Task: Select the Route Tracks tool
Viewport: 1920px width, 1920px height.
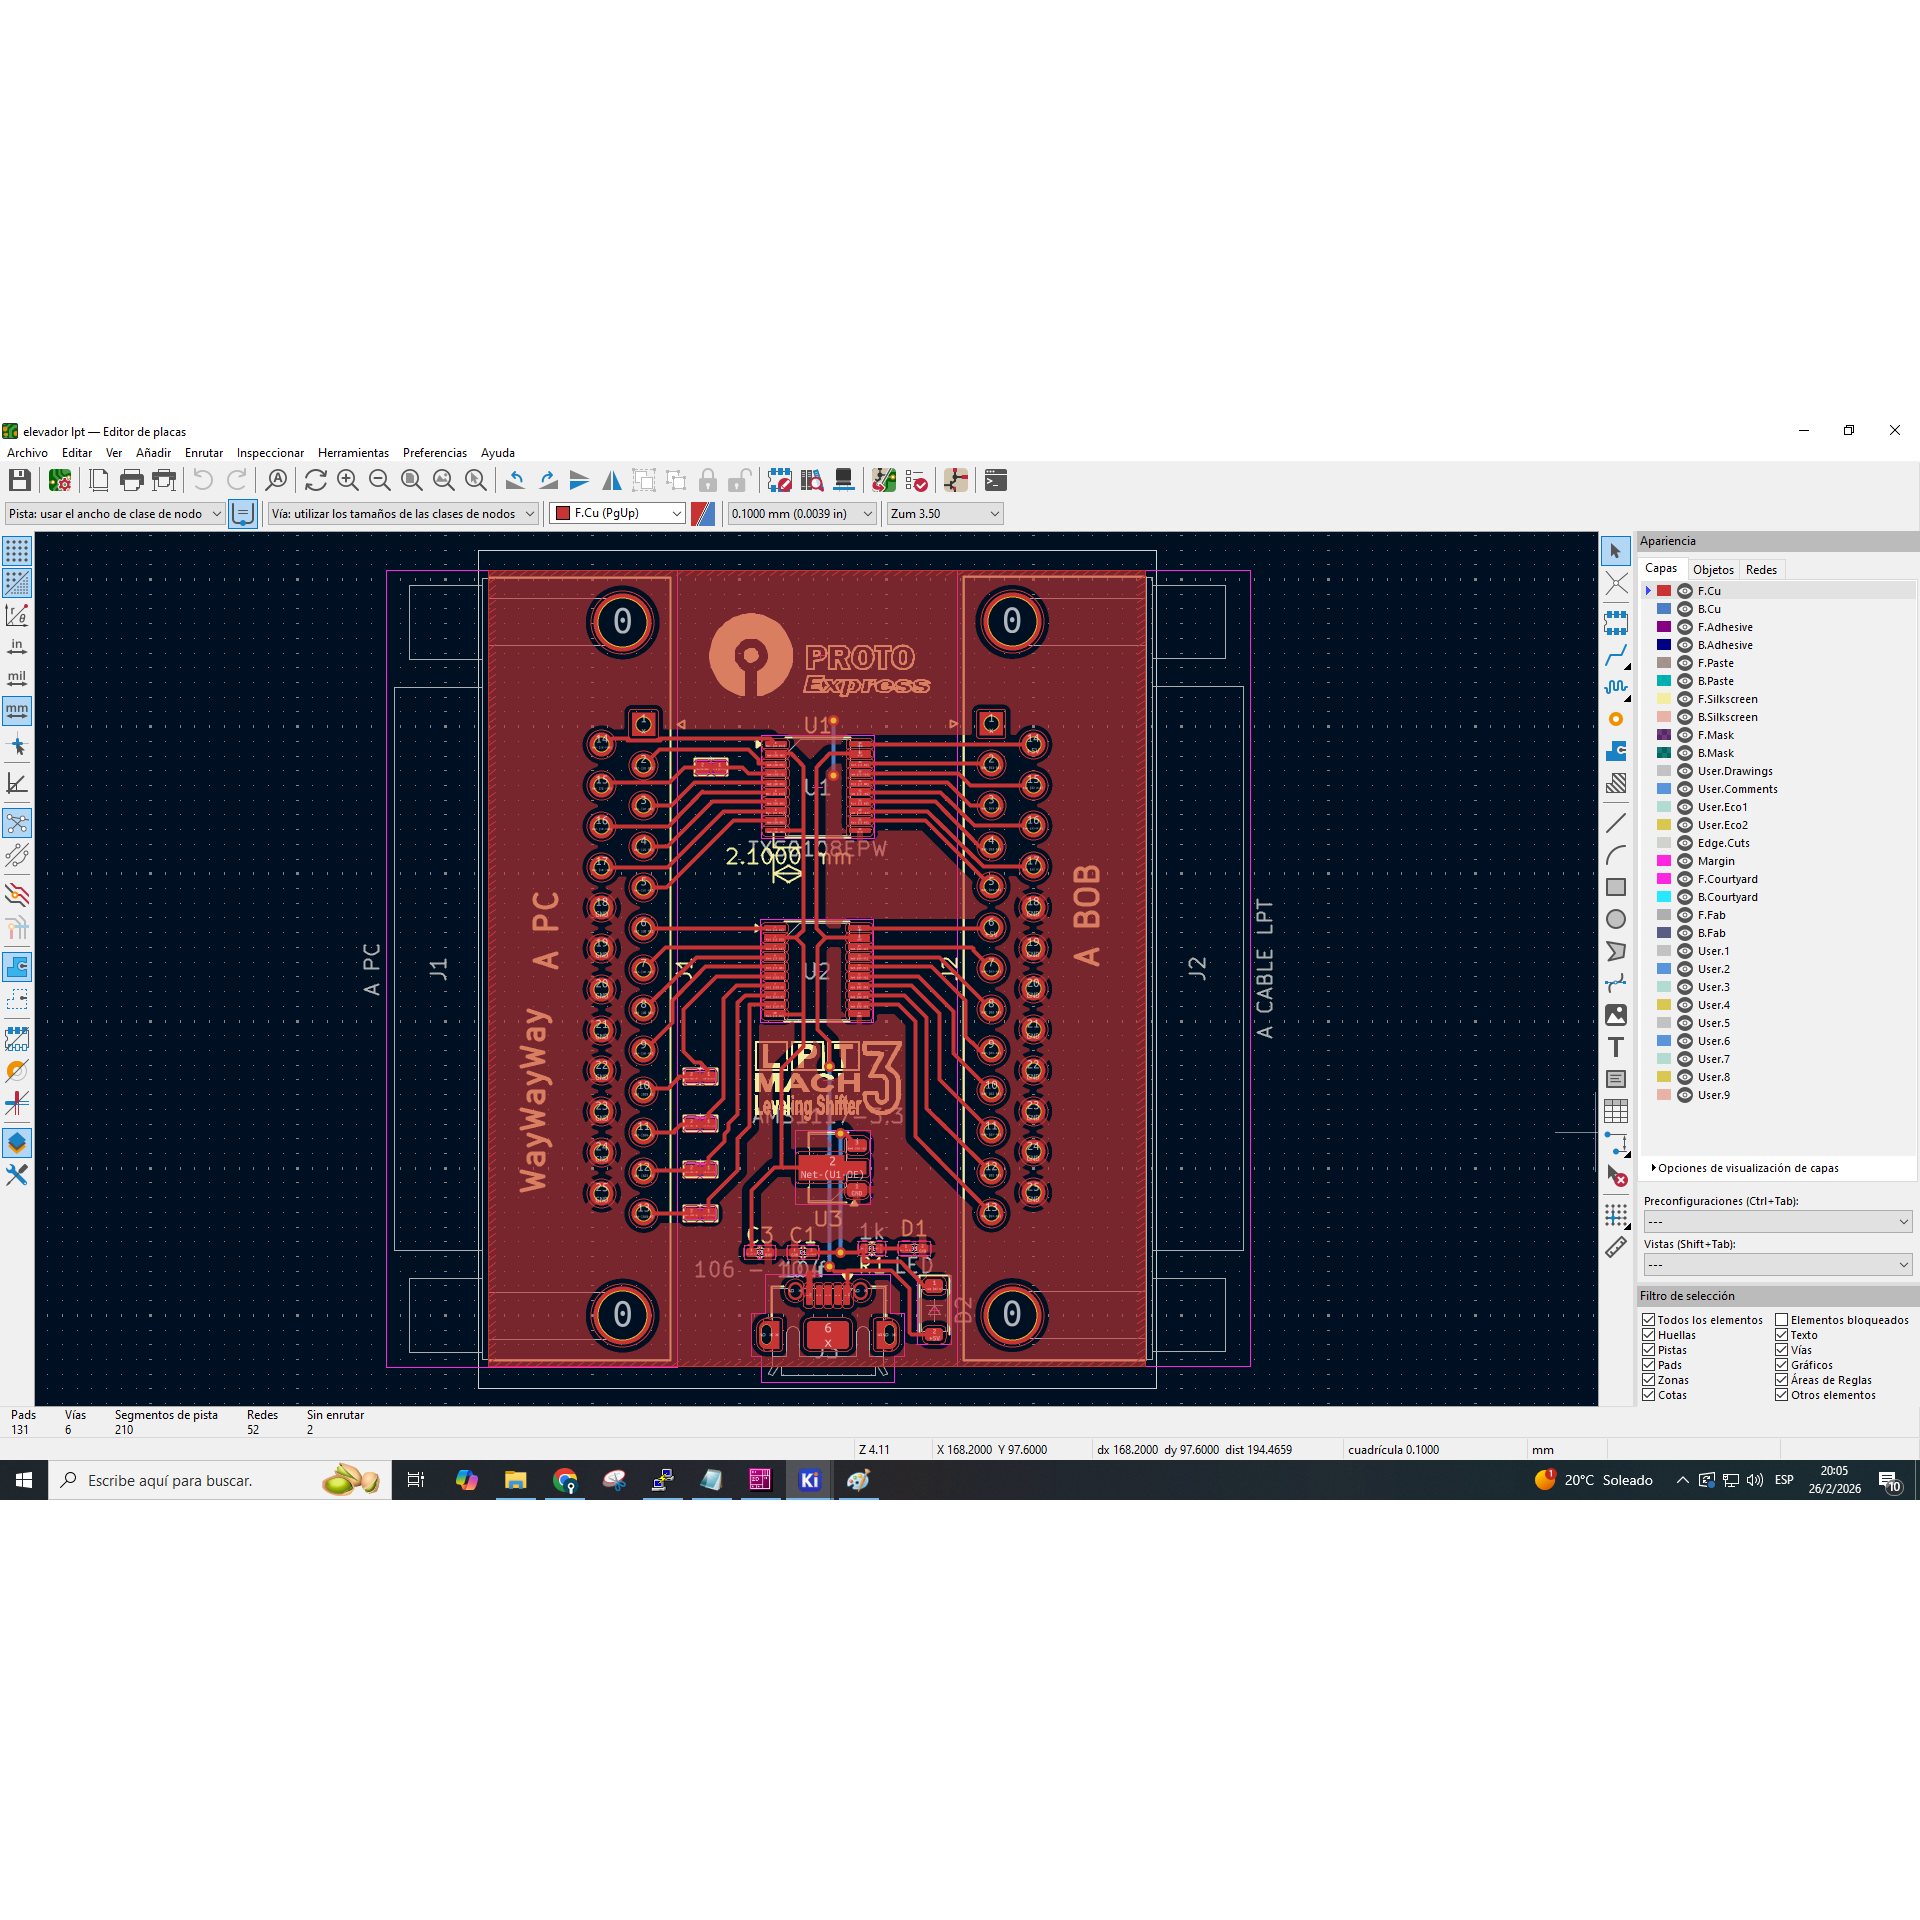Action: click(x=1616, y=655)
